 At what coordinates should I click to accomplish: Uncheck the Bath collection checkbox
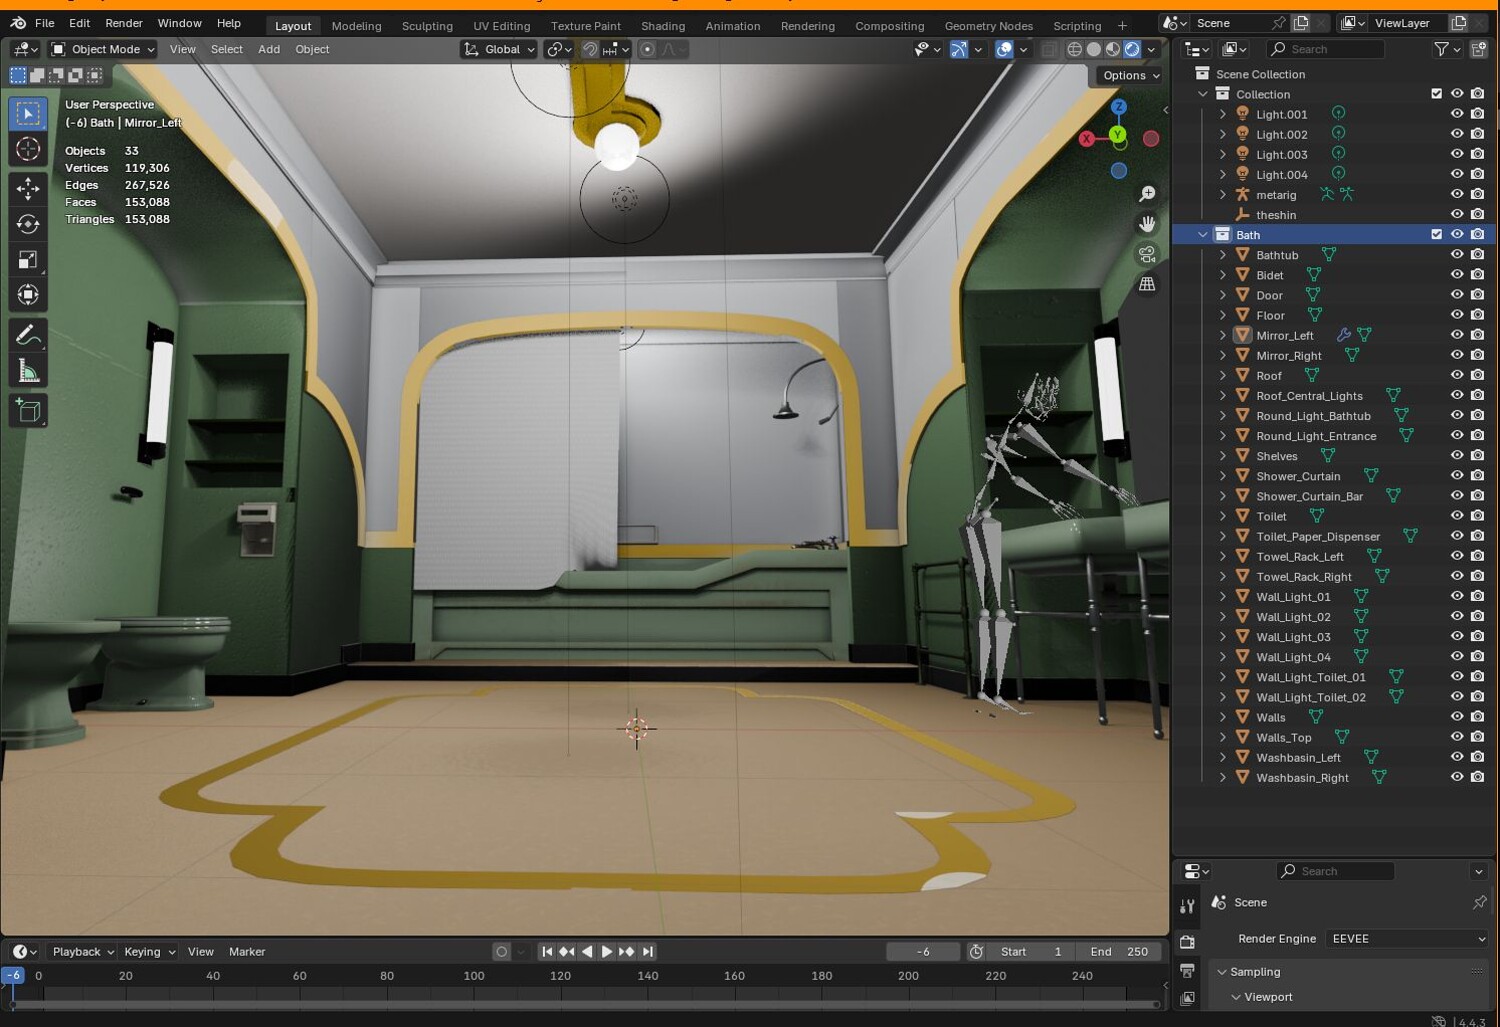click(x=1437, y=235)
